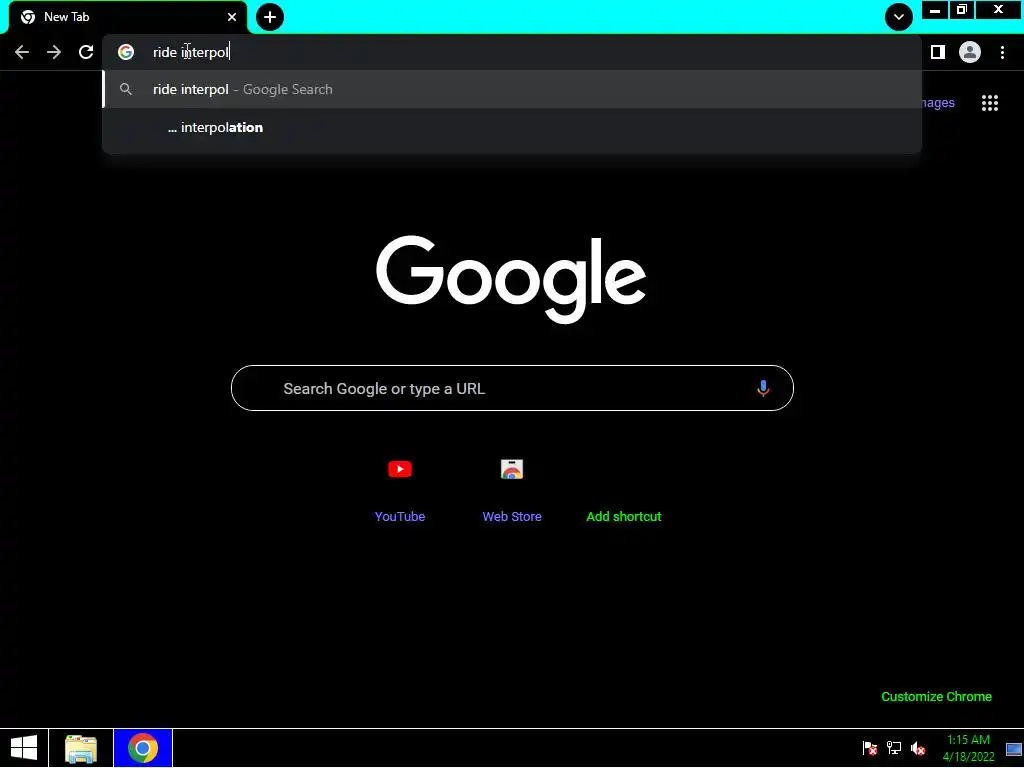
Task: Click the Chrome taskbar icon
Action: [x=143, y=748]
